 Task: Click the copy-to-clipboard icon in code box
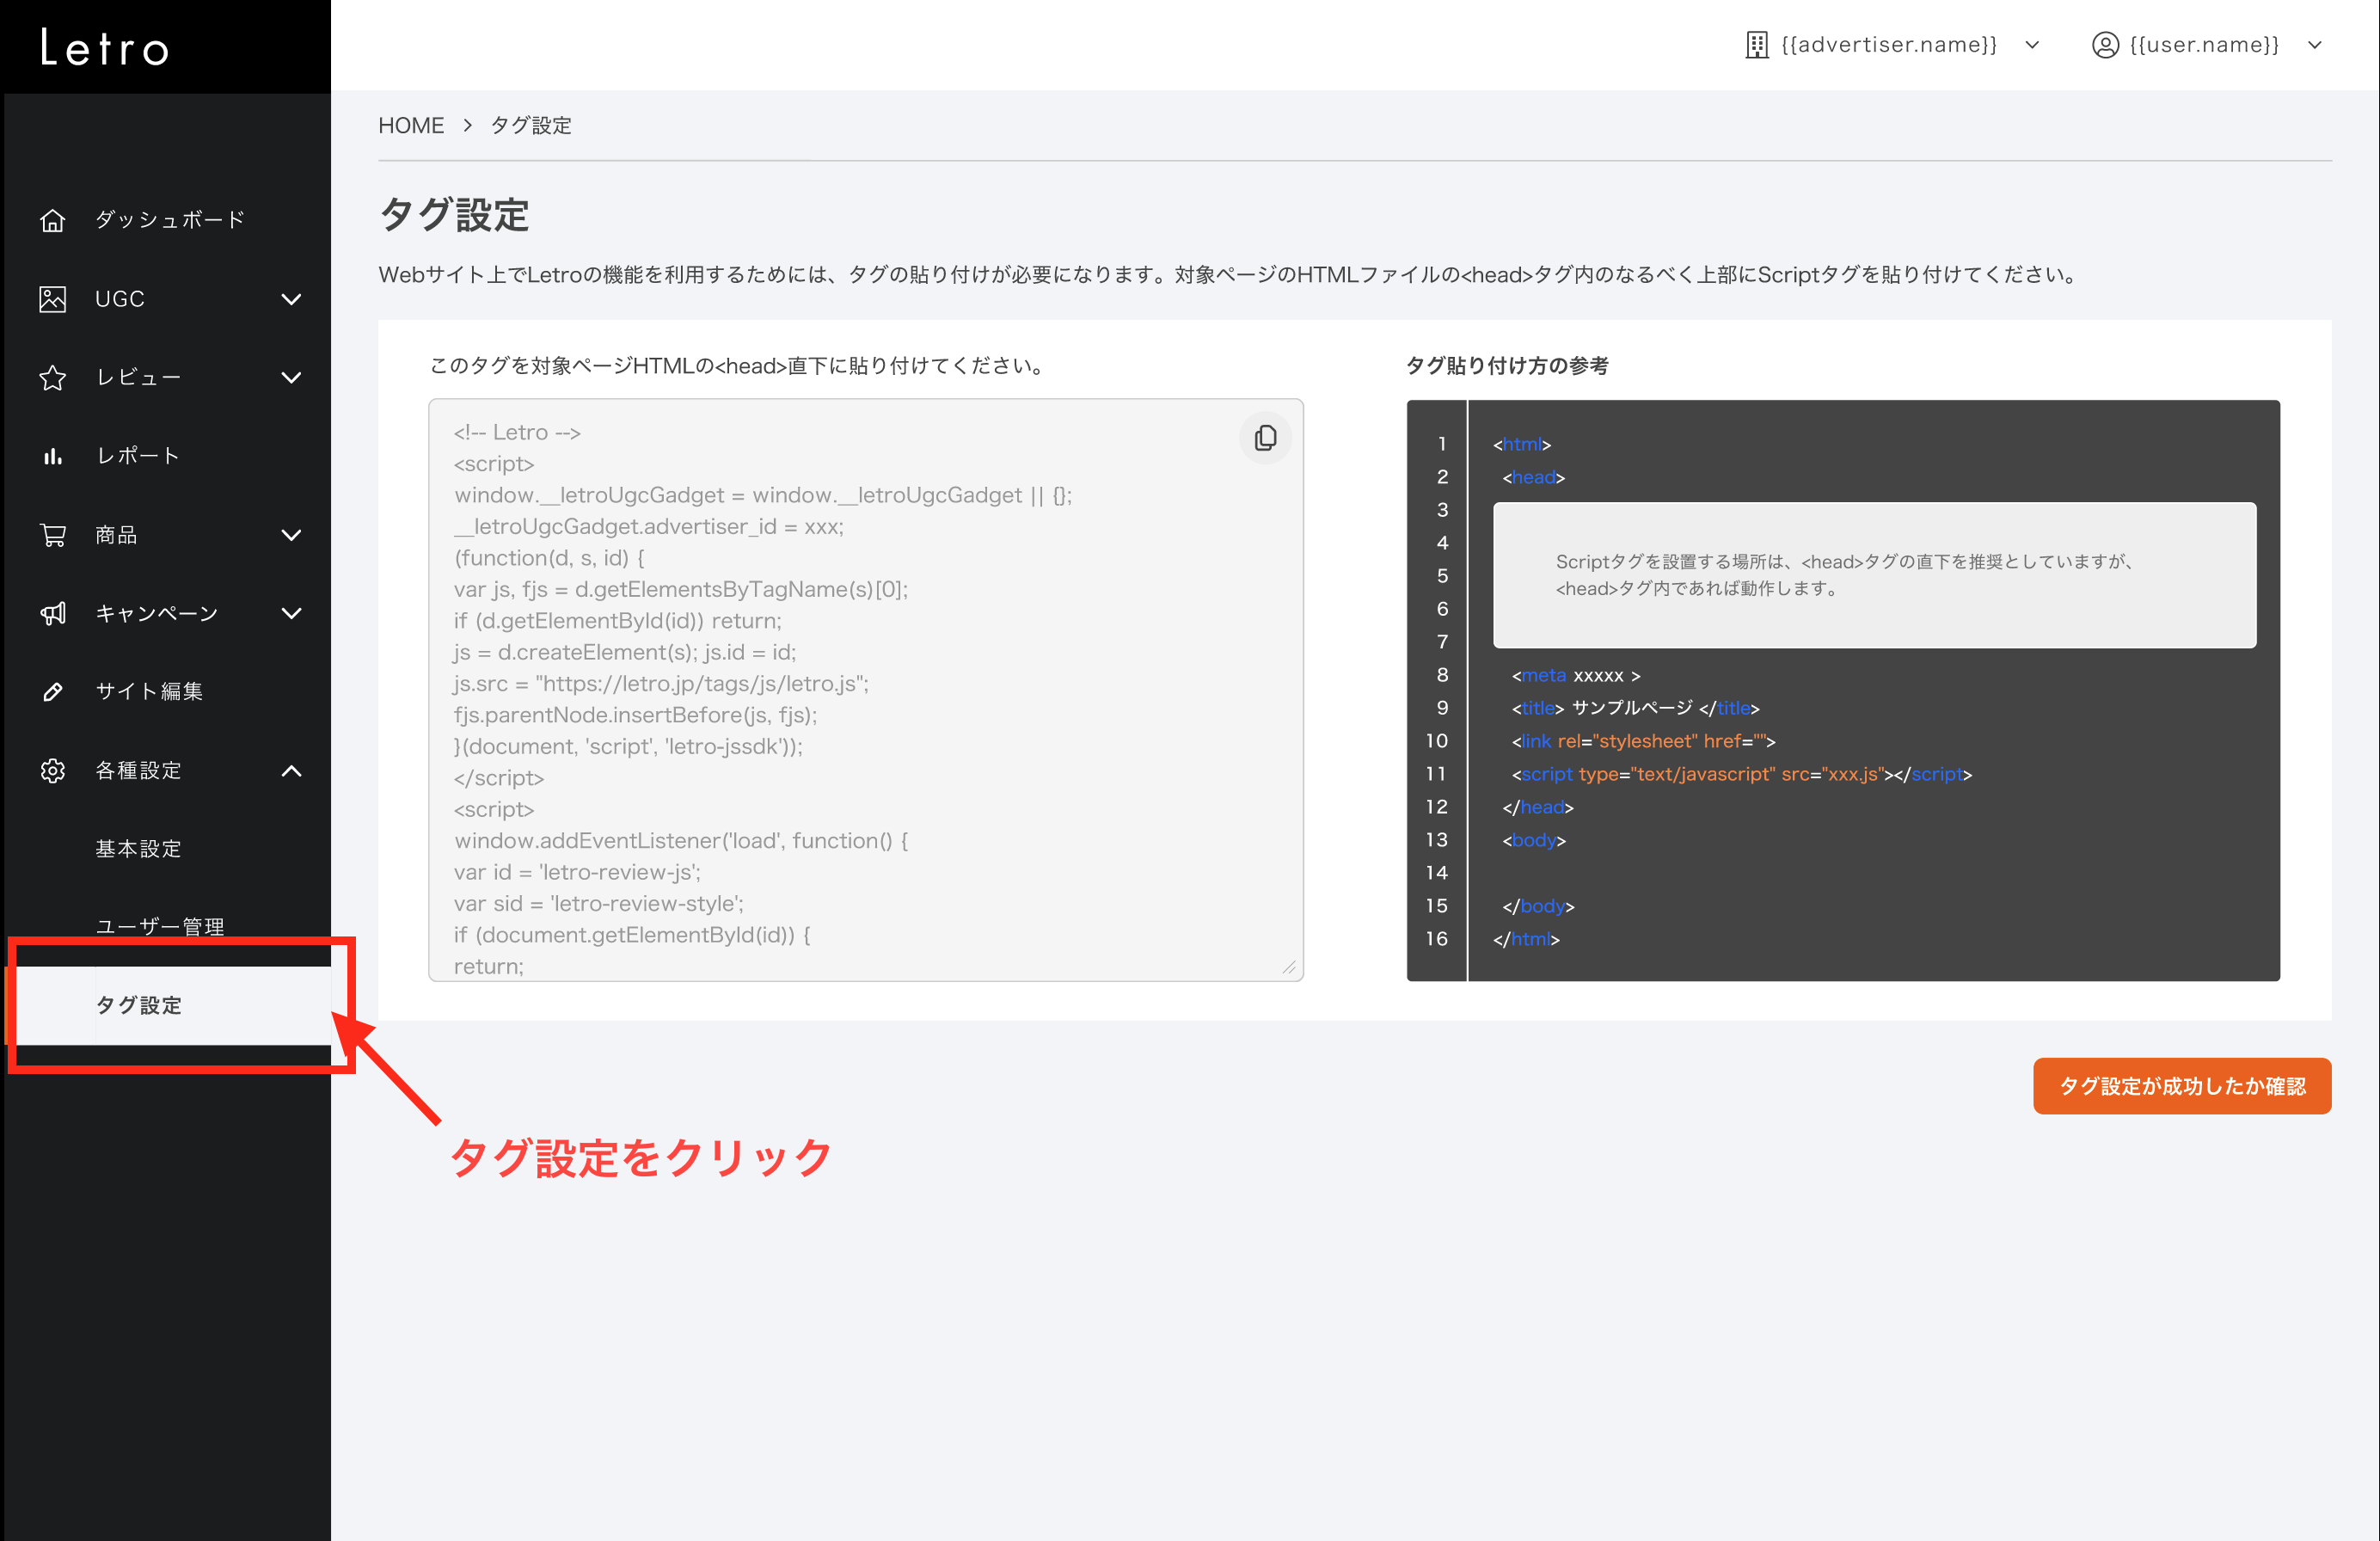(1265, 438)
